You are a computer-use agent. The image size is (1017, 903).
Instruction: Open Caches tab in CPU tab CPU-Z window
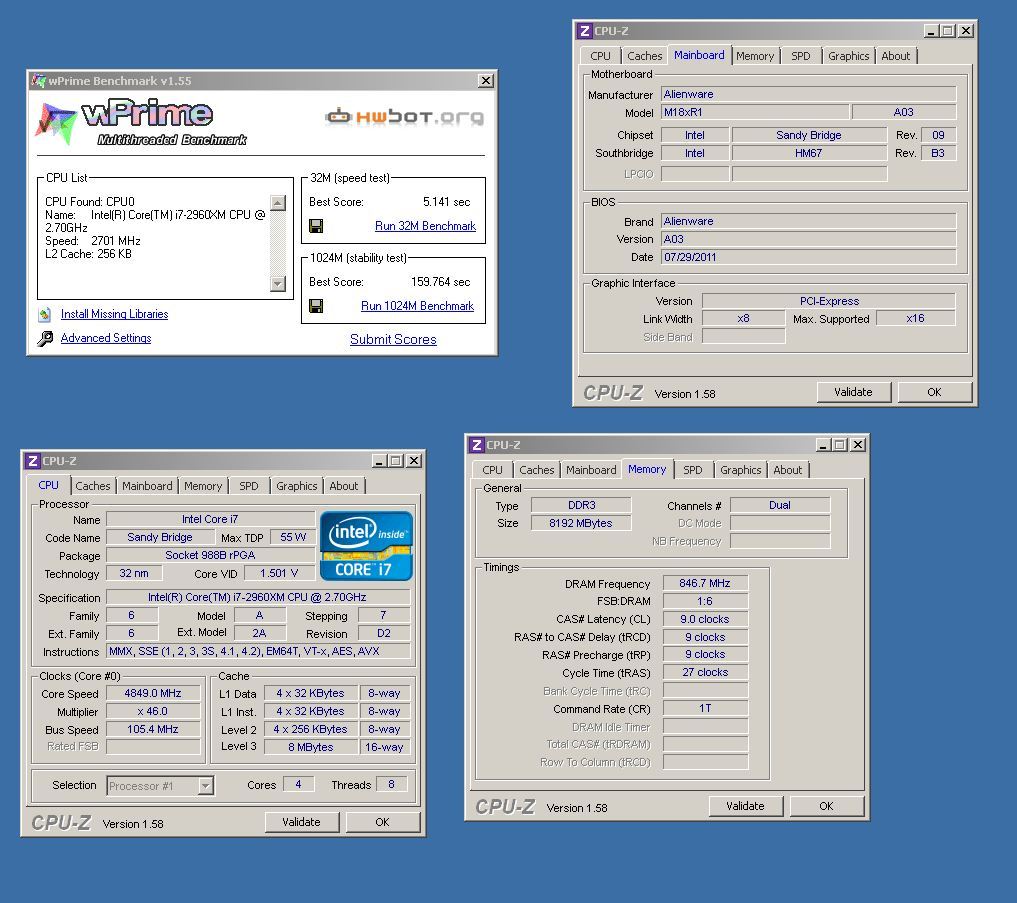click(93, 486)
